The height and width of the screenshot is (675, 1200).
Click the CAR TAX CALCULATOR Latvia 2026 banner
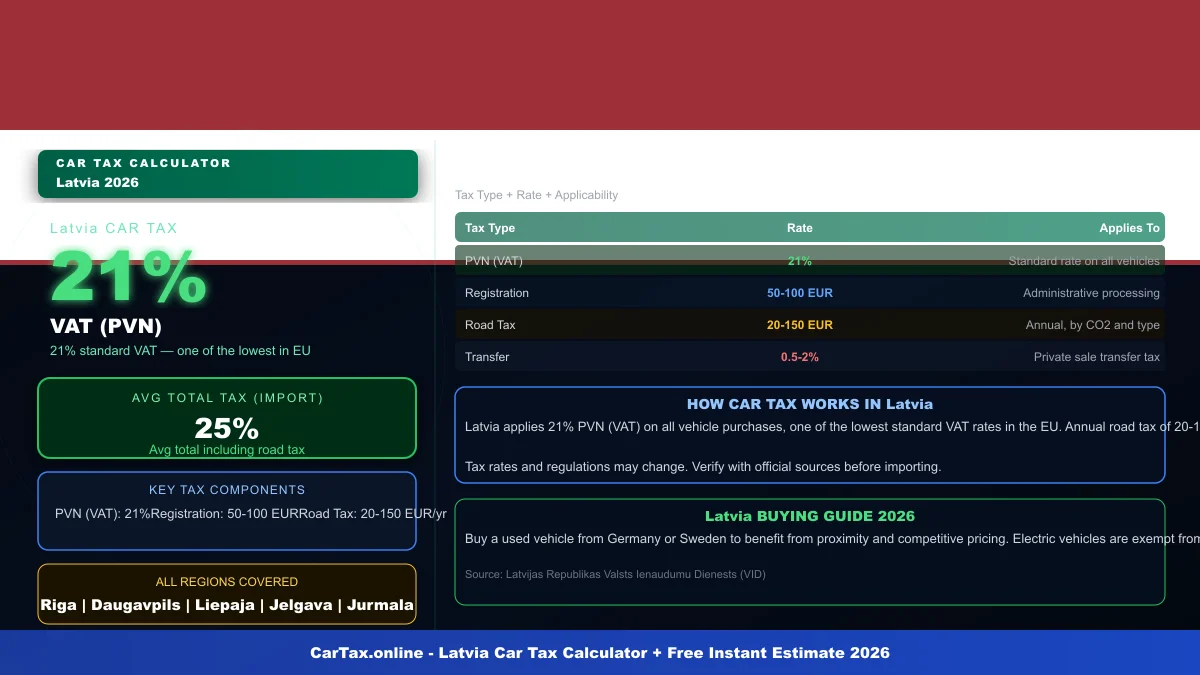tap(228, 174)
